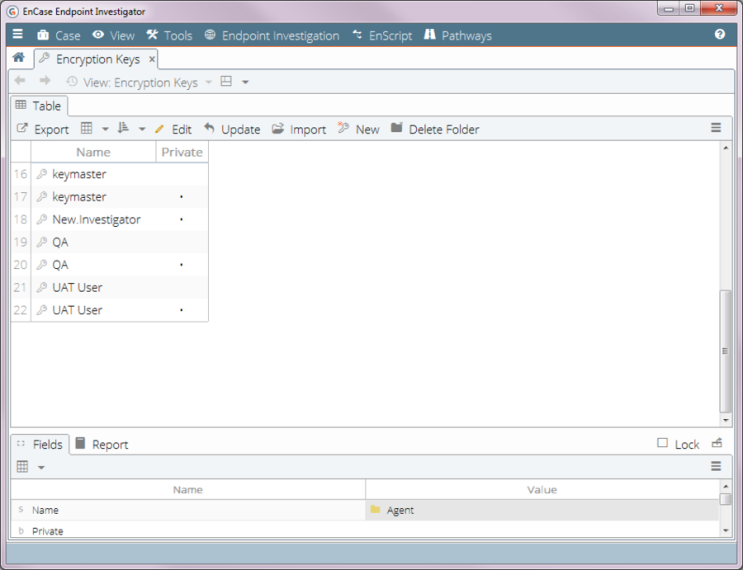Select the New.Investigator key row
743x570 pixels.
[96, 219]
